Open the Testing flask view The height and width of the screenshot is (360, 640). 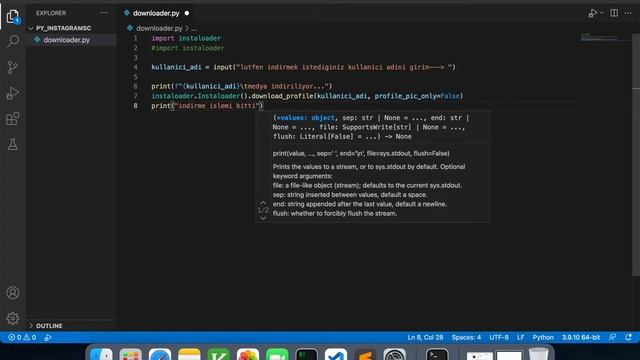tap(13, 144)
